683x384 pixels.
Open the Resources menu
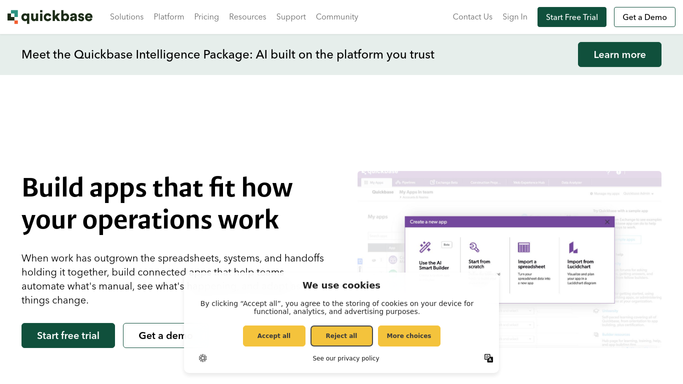coord(247,17)
